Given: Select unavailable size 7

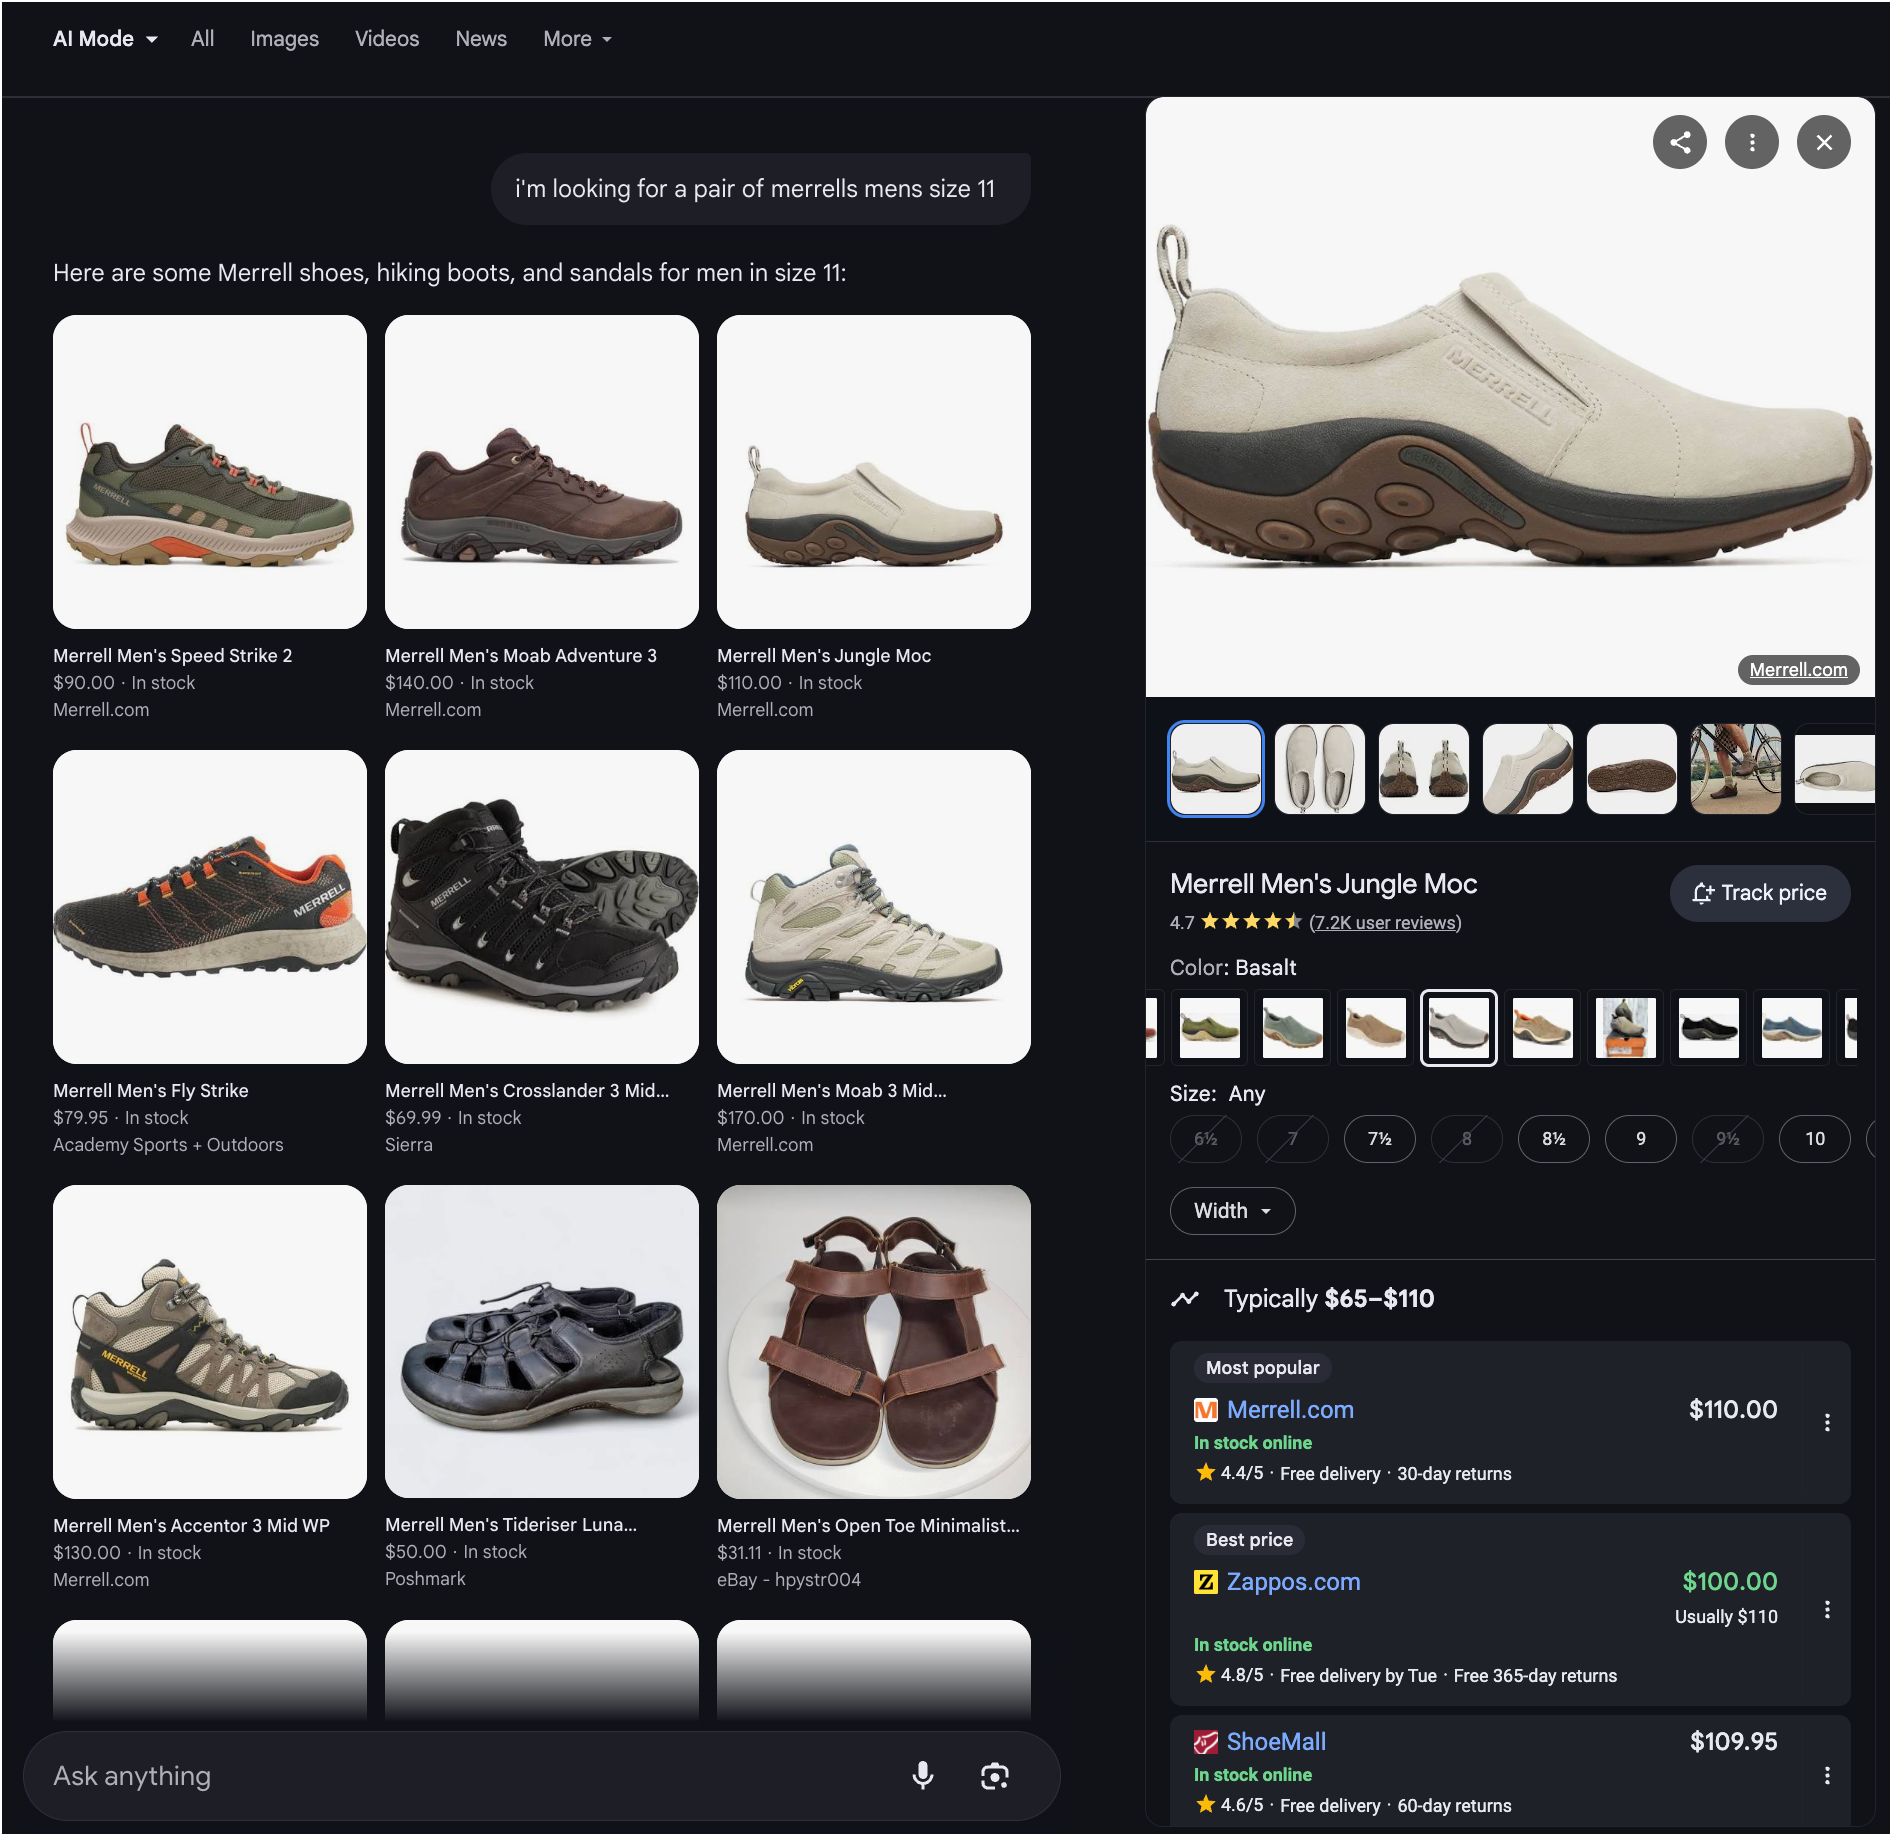Looking at the screenshot, I should pyautogui.click(x=1292, y=1139).
